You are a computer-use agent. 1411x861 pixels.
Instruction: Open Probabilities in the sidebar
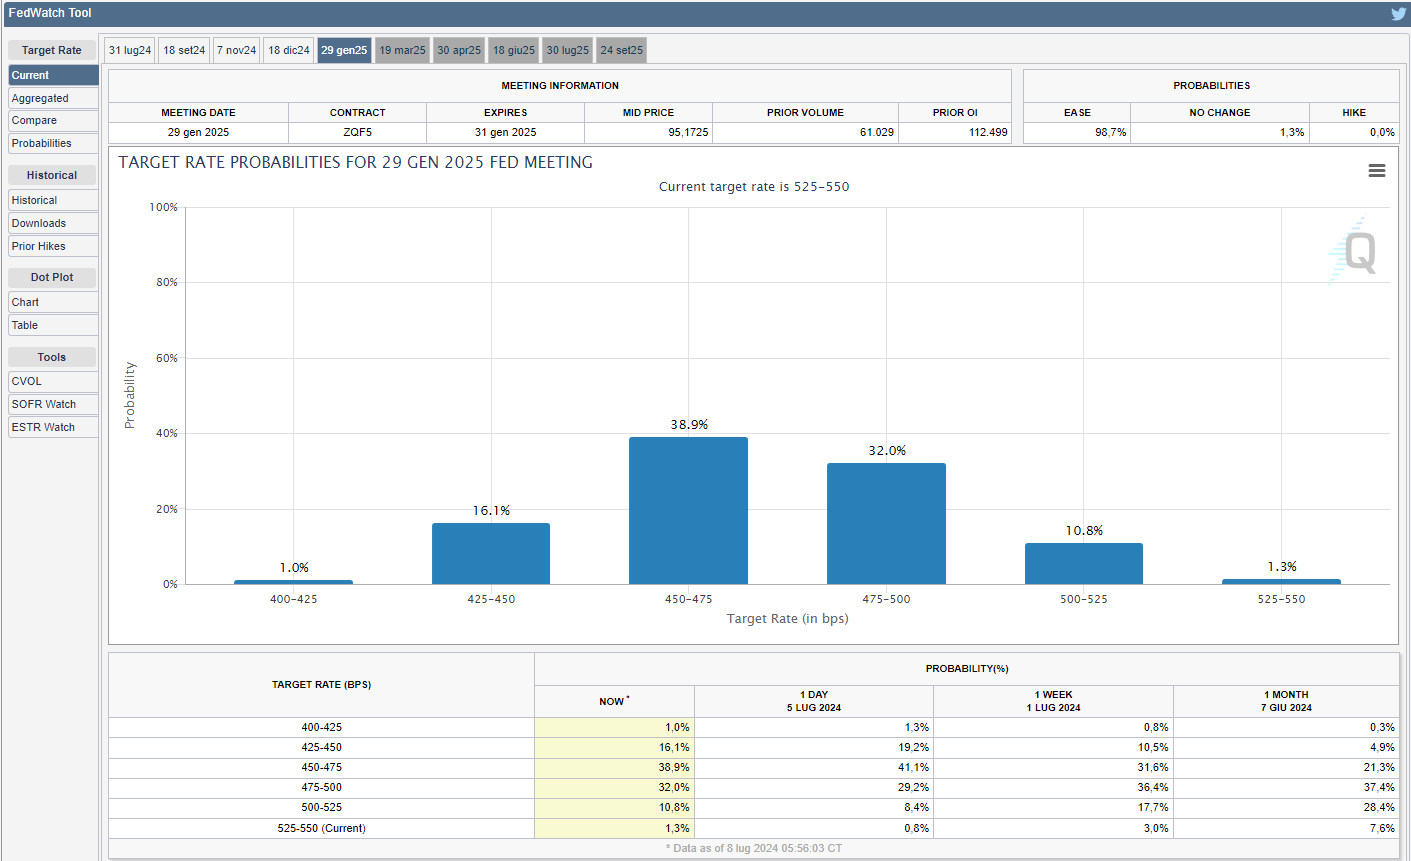point(53,143)
